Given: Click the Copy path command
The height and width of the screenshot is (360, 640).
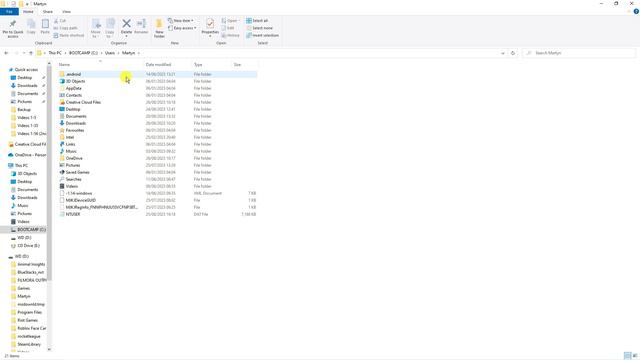Looking at the screenshot, I should (65, 28).
